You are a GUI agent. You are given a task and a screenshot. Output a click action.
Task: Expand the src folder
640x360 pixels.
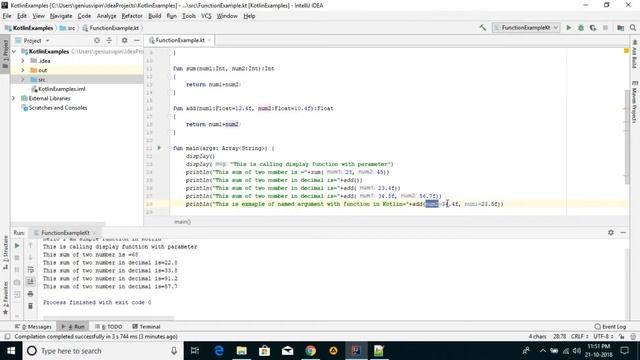pos(23,80)
